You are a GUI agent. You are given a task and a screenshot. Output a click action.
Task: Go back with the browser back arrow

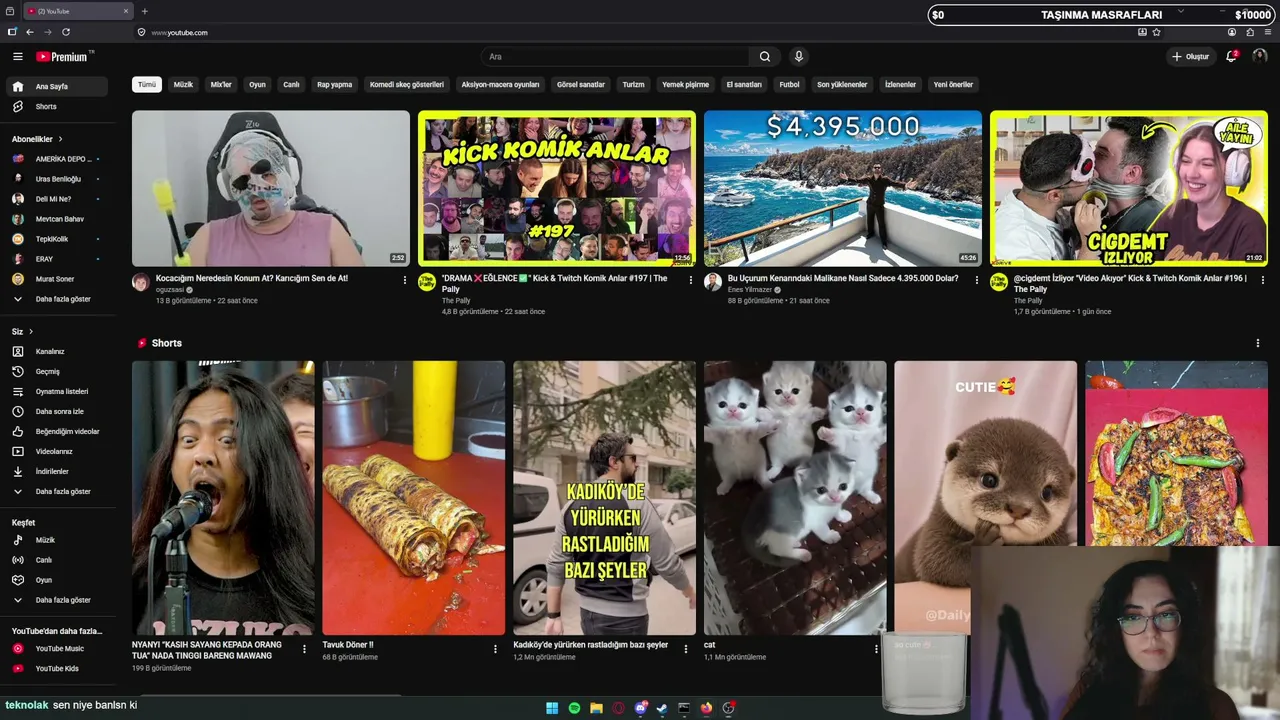click(x=30, y=32)
